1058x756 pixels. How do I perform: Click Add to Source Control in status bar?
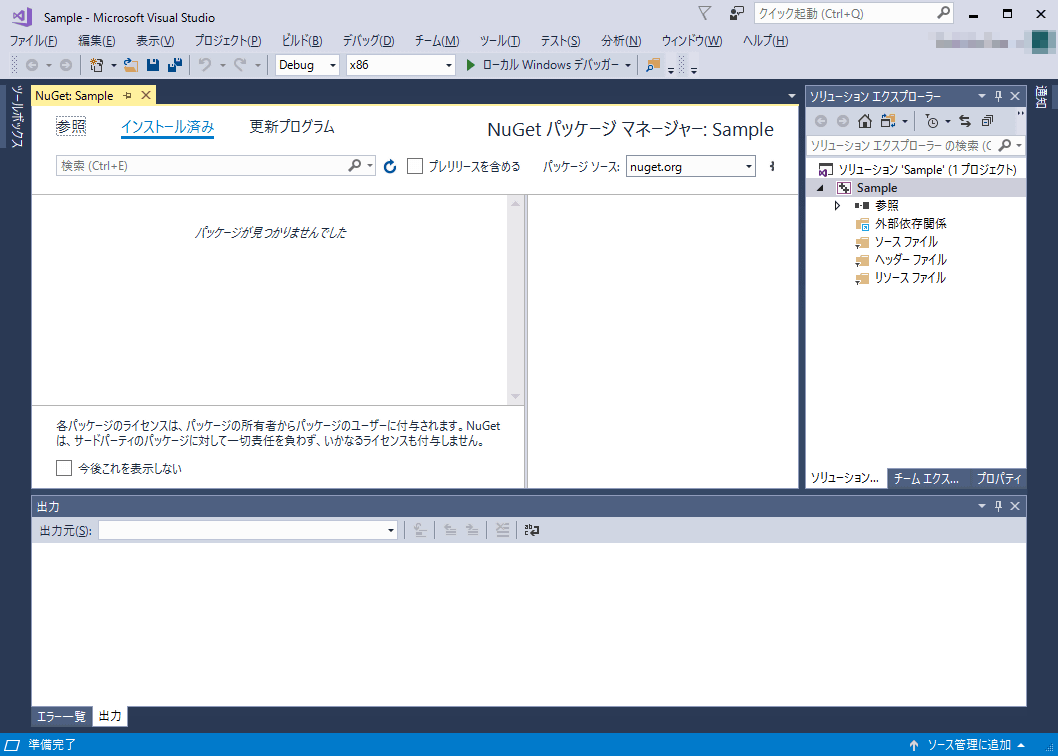tap(968, 745)
